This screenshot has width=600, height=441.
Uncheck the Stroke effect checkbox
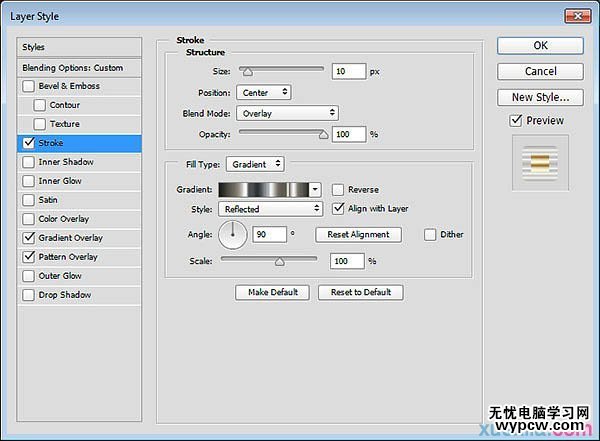tap(28, 143)
